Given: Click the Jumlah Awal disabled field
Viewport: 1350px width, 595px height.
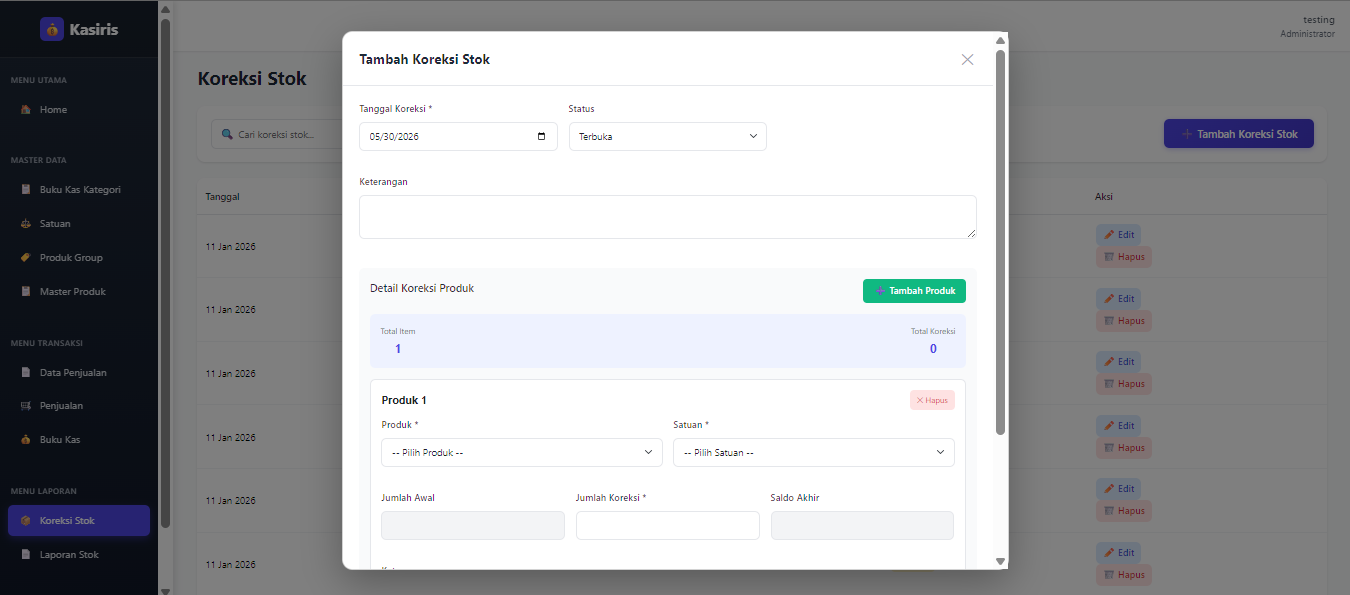Looking at the screenshot, I should 473,526.
